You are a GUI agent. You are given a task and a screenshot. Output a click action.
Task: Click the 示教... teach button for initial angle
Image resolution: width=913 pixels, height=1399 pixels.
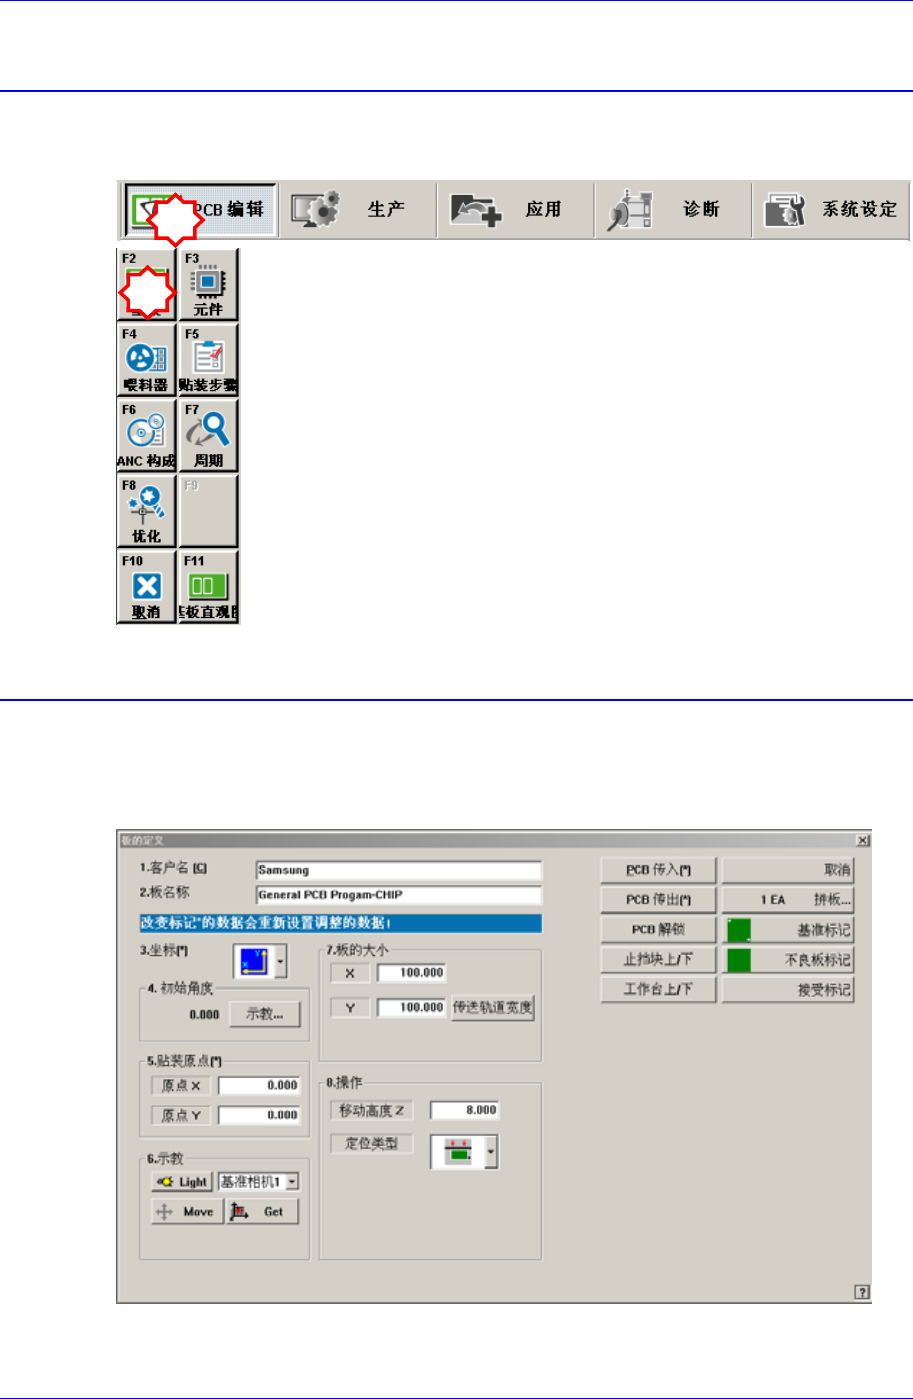(264, 1014)
